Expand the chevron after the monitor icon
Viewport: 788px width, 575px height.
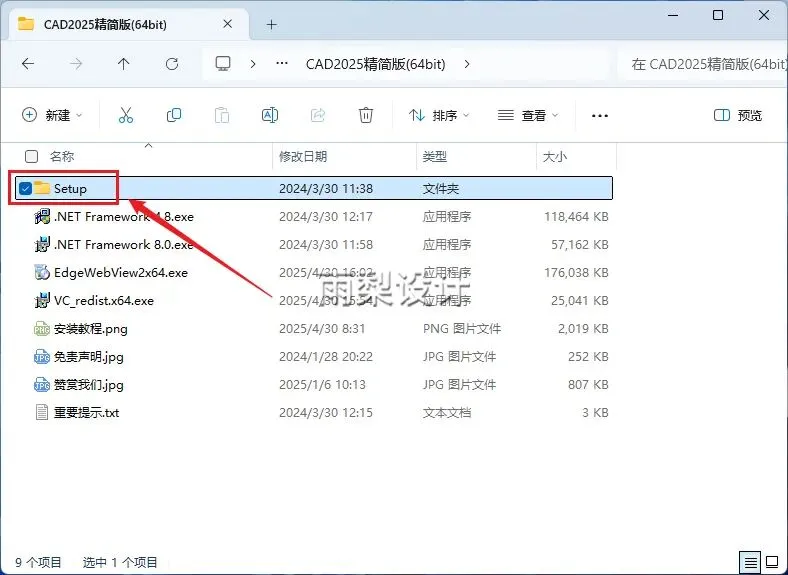pos(253,64)
